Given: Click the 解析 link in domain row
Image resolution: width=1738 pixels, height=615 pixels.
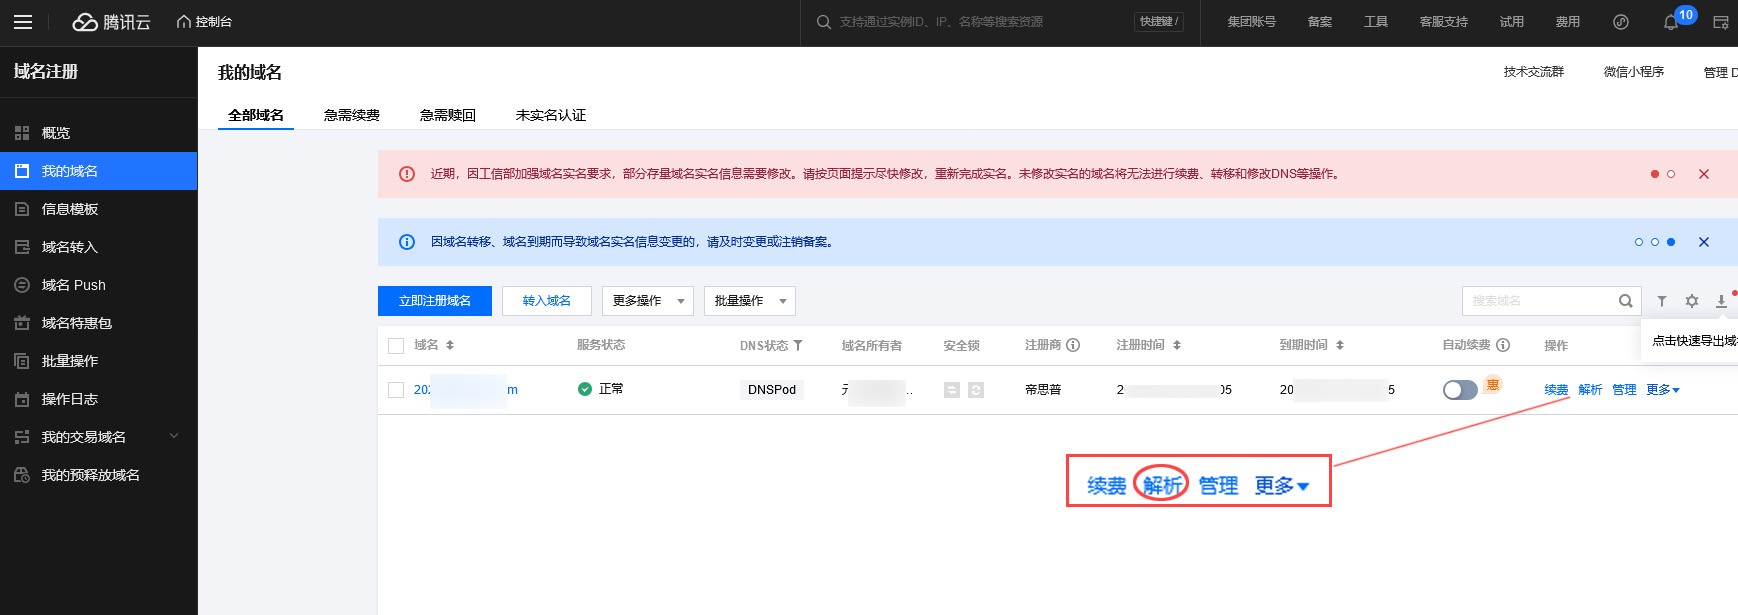Looking at the screenshot, I should (1590, 390).
